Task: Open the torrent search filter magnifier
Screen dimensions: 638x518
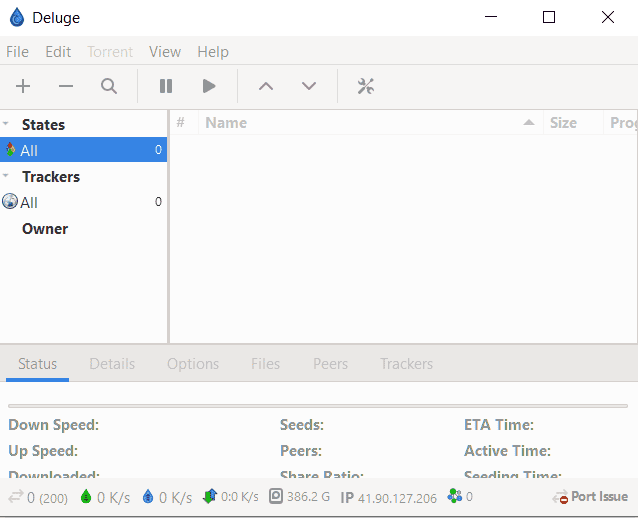Action: (x=109, y=86)
